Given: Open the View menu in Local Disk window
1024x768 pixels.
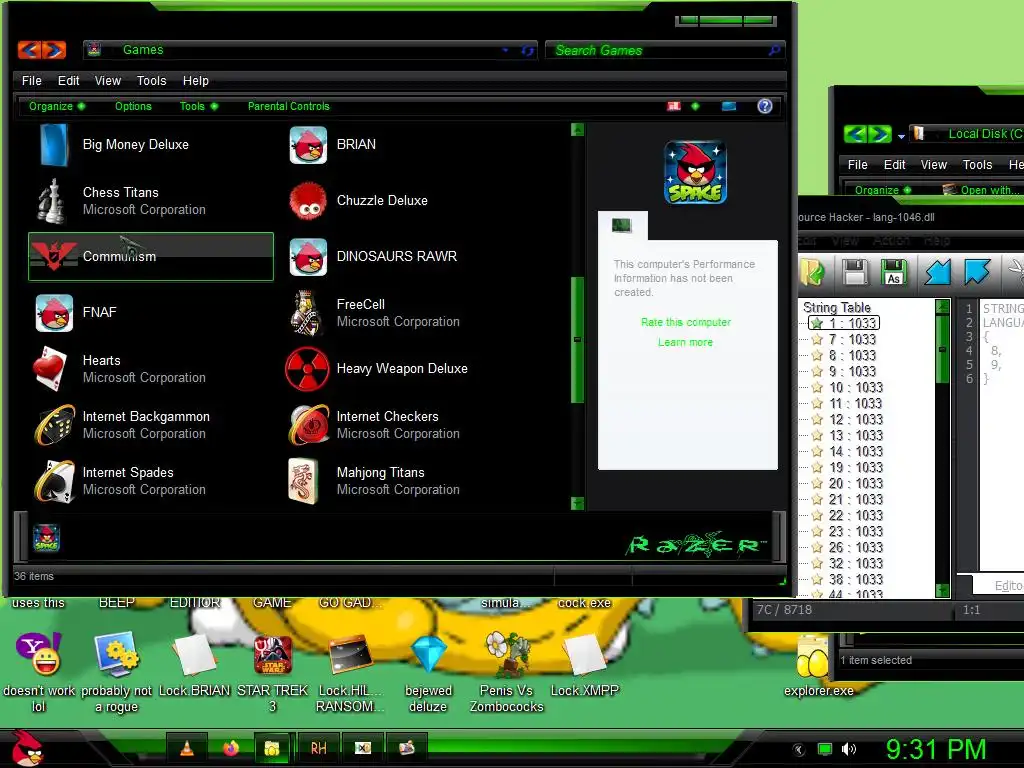Looking at the screenshot, I should (x=933, y=165).
